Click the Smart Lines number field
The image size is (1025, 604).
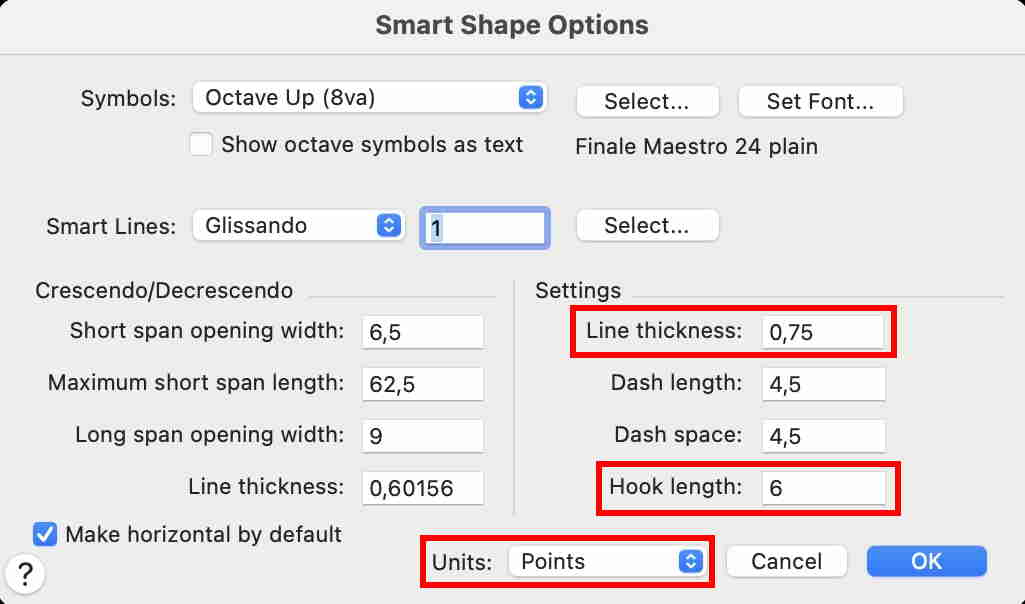point(485,227)
